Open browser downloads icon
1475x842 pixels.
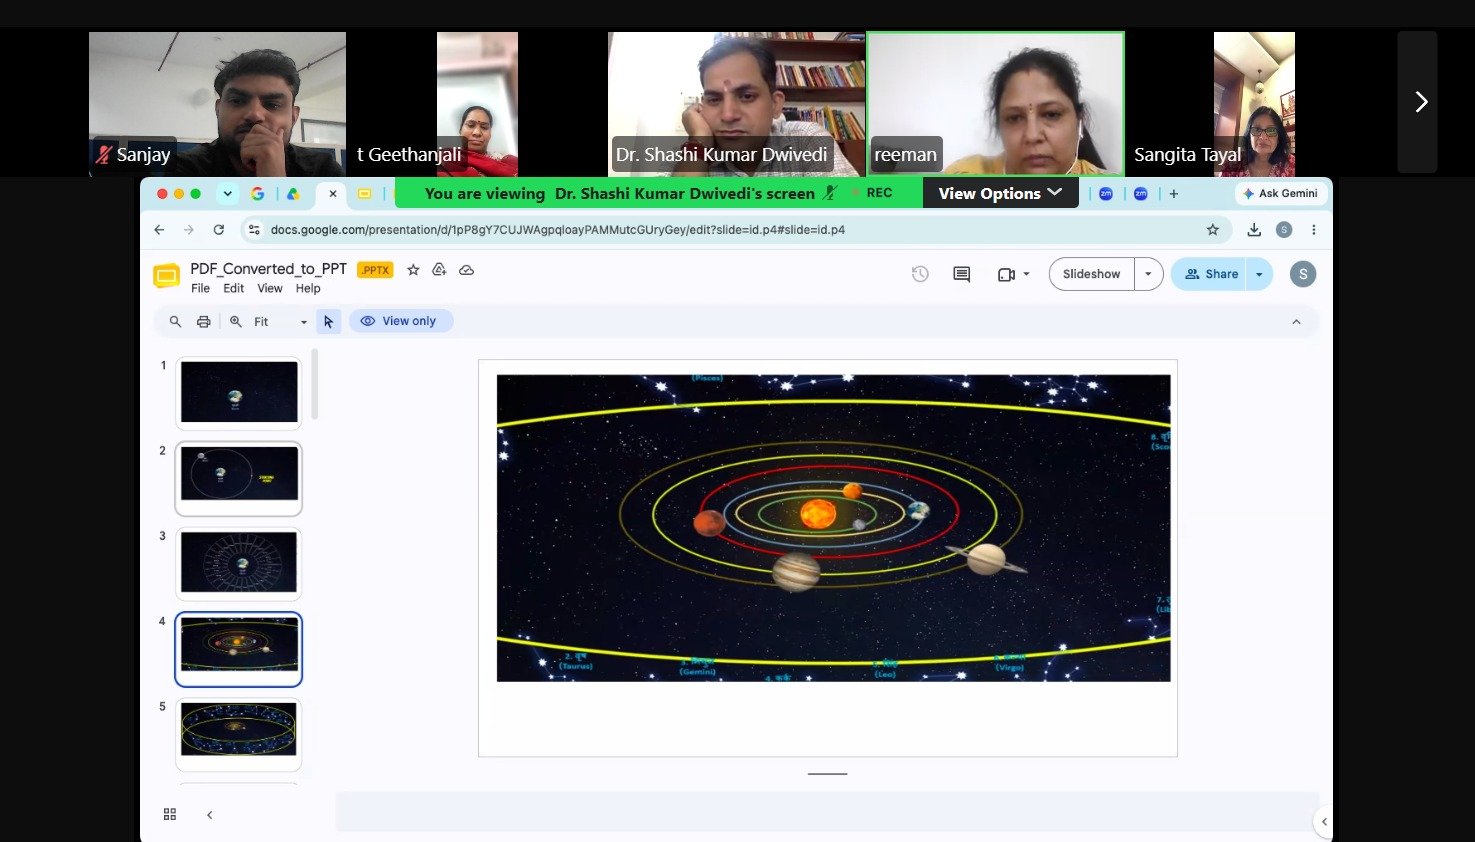(x=1254, y=230)
